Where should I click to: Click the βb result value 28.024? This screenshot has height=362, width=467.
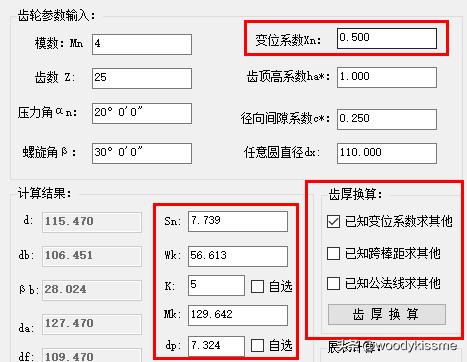point(92,290)
